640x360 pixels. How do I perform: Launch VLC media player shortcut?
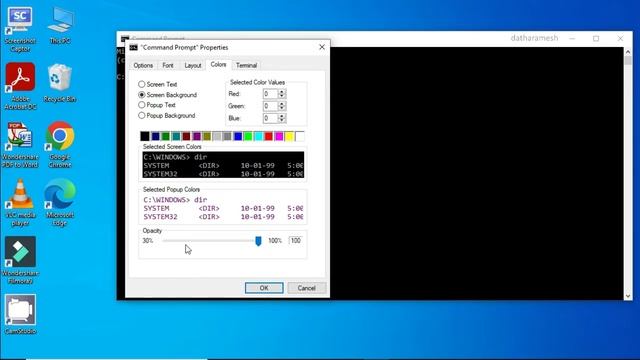20,203
